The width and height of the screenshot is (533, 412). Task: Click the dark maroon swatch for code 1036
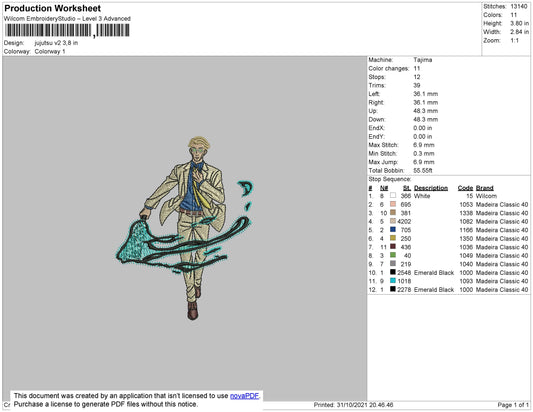pos(393,246)
